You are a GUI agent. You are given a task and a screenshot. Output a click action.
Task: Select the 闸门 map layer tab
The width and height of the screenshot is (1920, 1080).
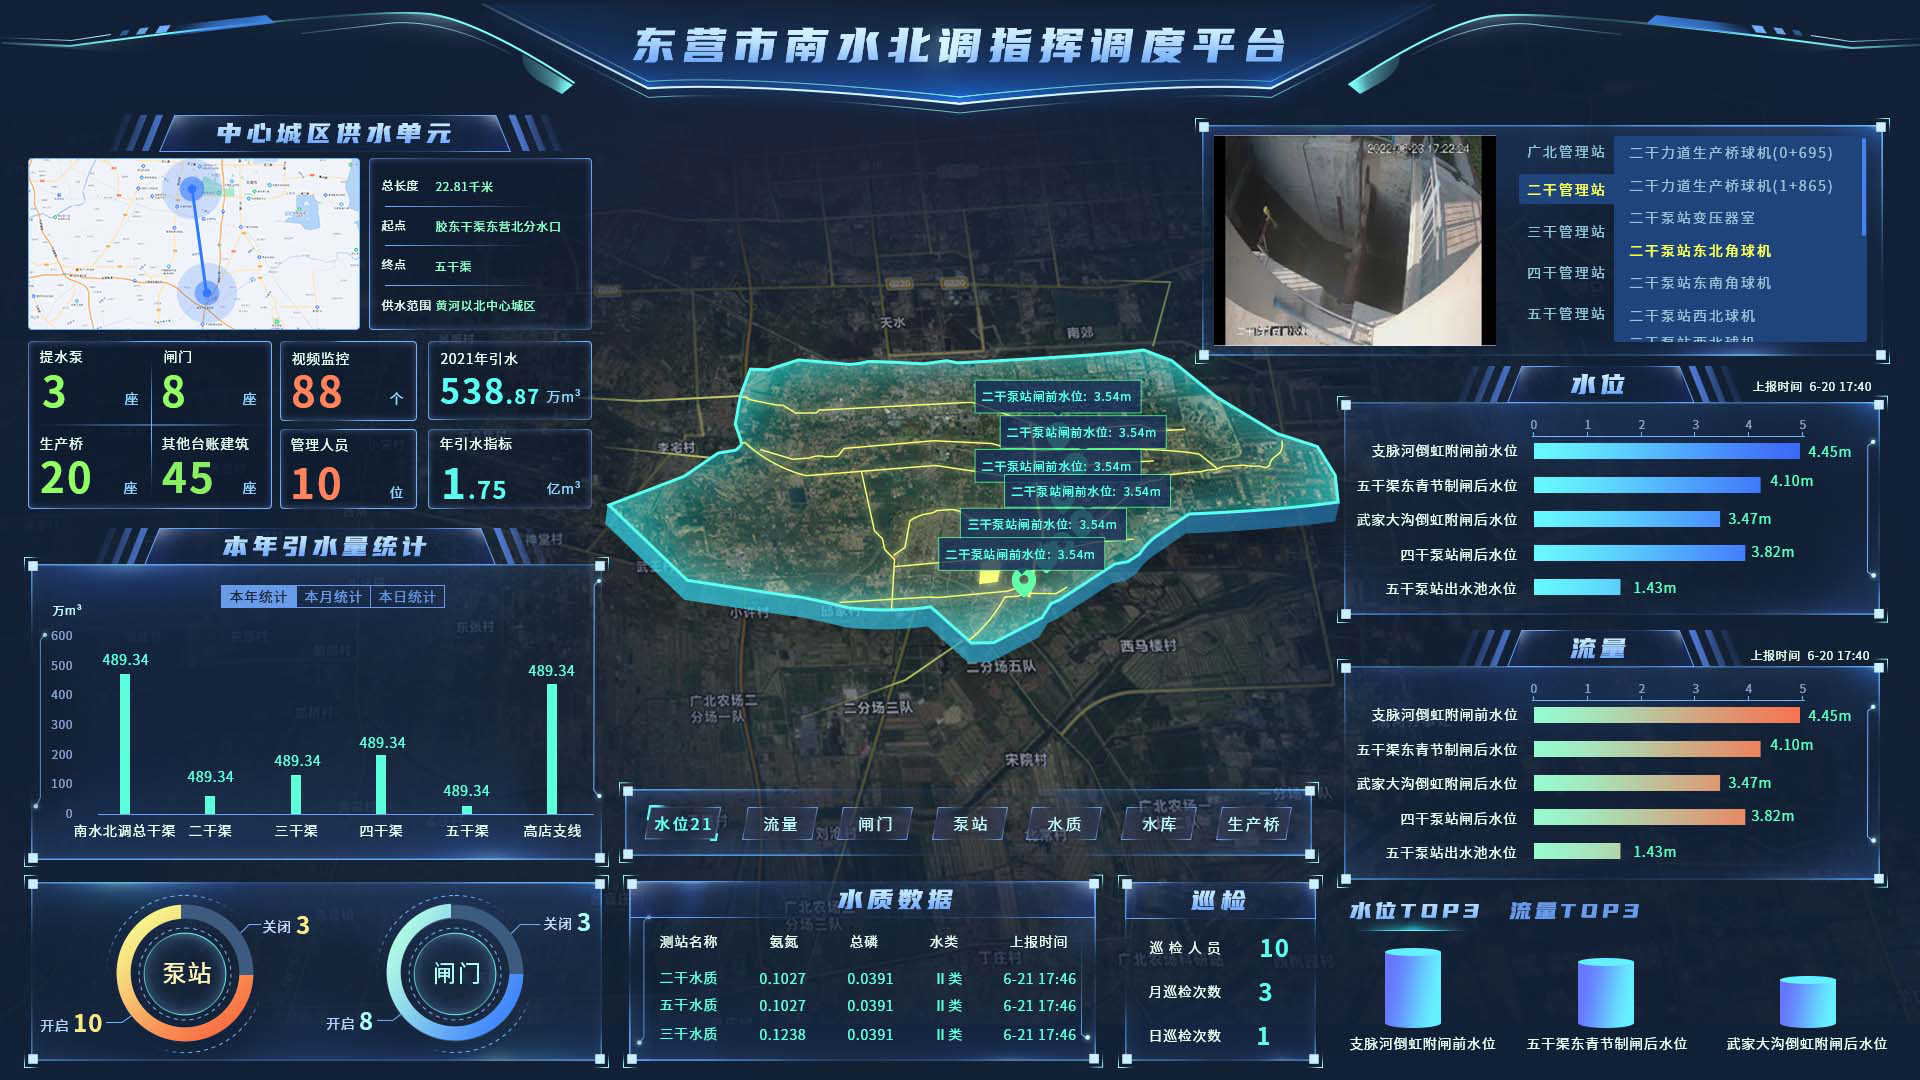875,824
